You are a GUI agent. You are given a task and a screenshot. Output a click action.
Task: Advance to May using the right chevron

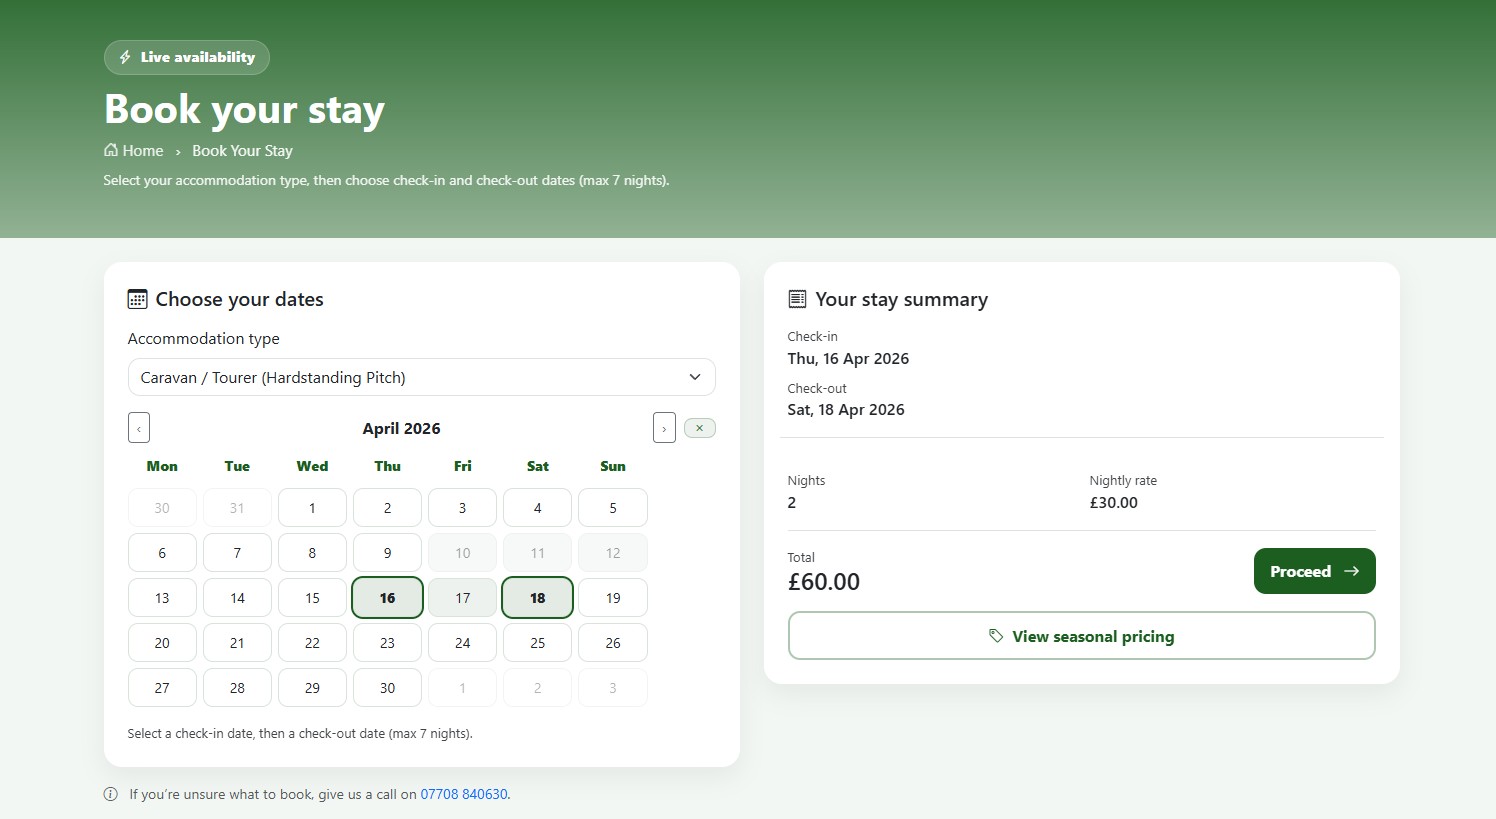tap(664, 427)
